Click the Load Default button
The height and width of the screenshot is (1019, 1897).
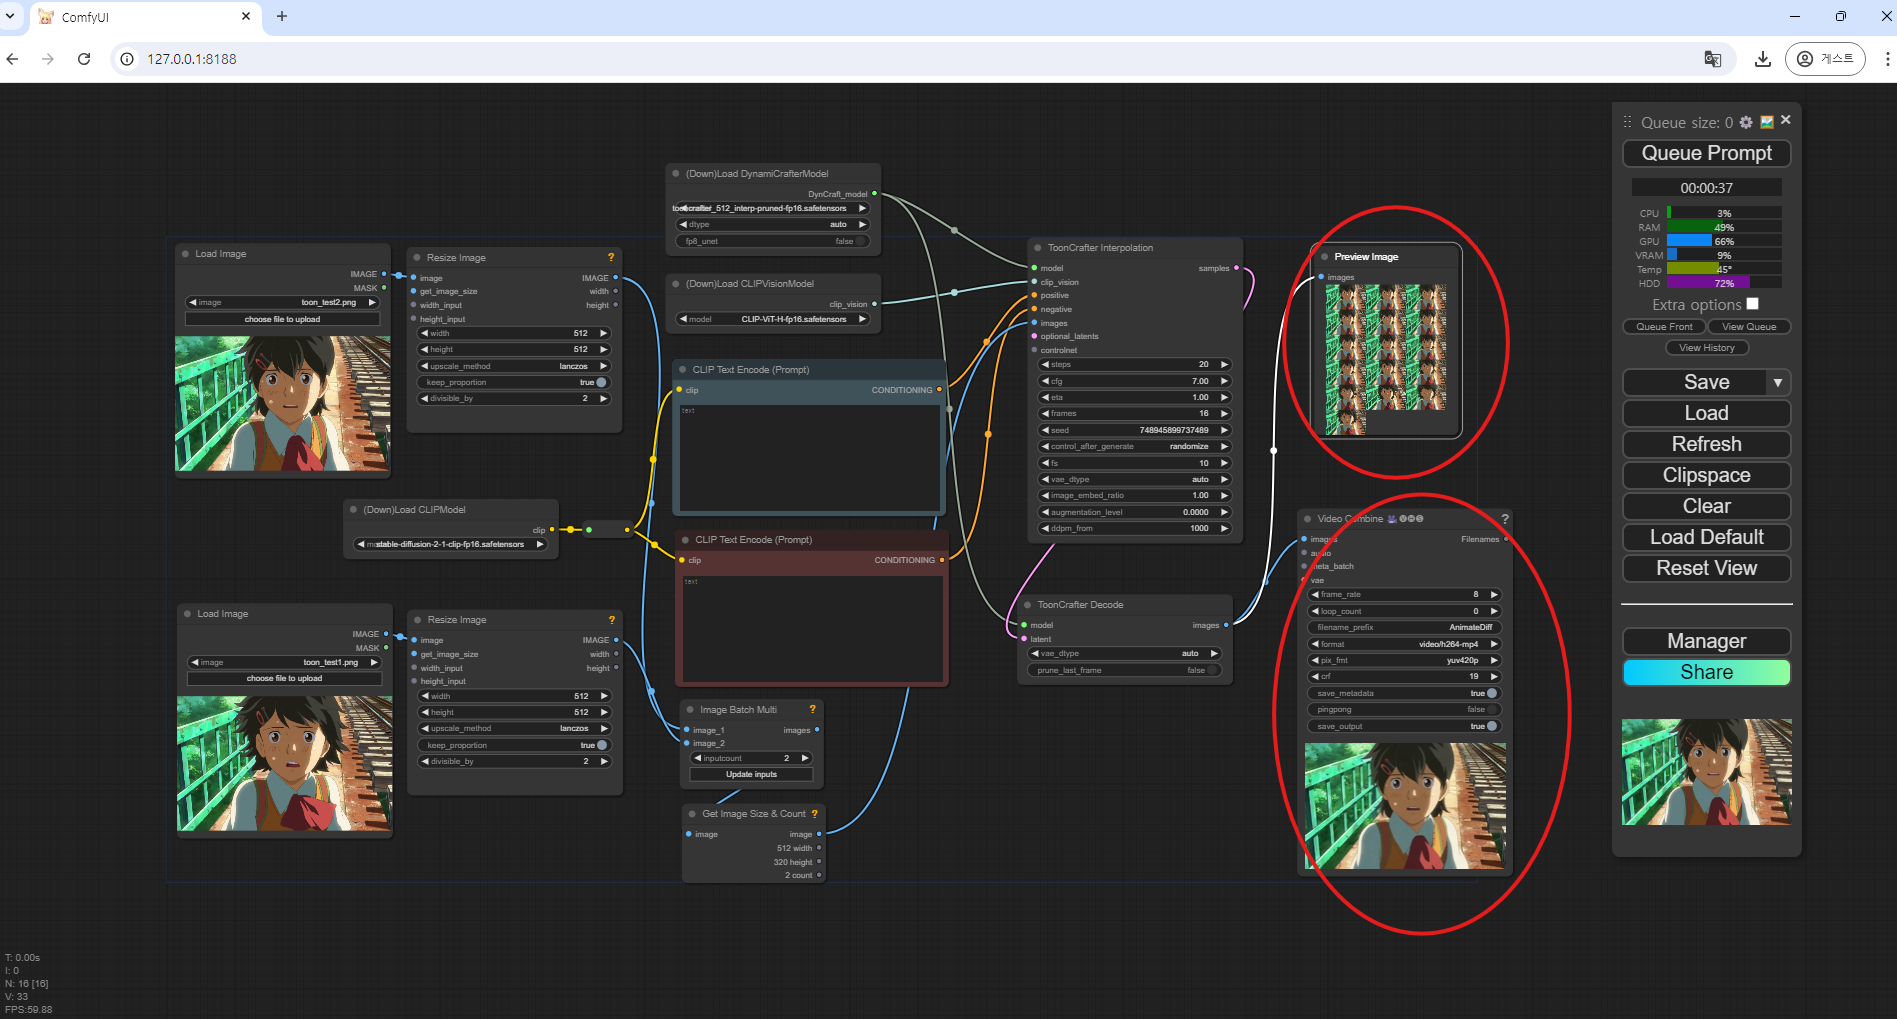pos(1706,537)
